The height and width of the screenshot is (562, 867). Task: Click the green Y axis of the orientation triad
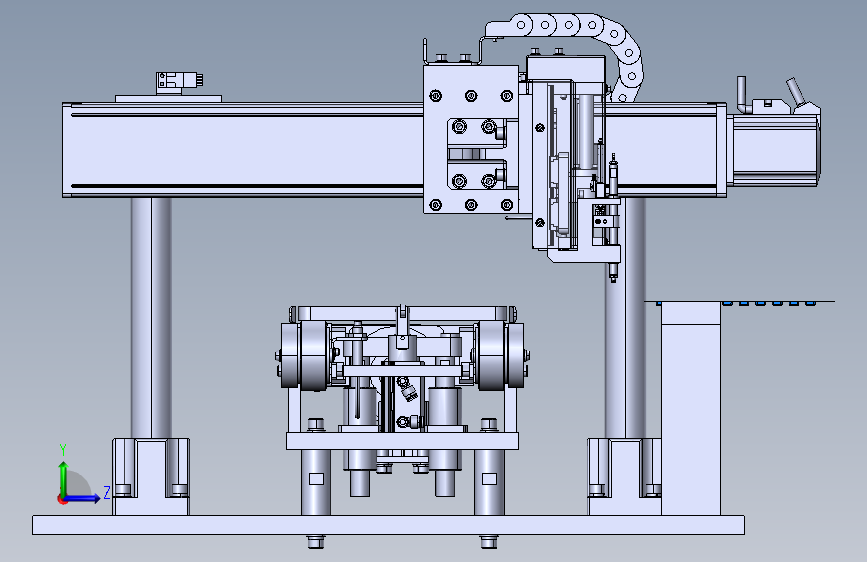click(63, 478)
